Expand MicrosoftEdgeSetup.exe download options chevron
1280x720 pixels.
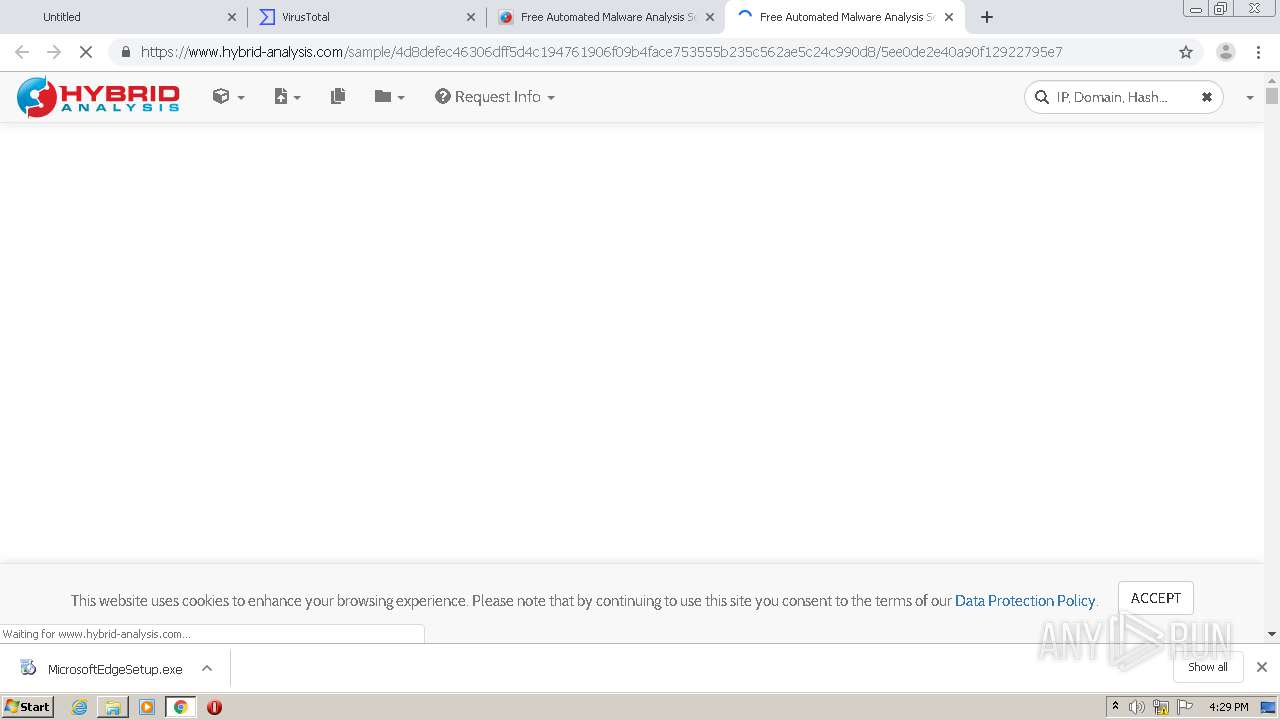[x=207, y=668]
